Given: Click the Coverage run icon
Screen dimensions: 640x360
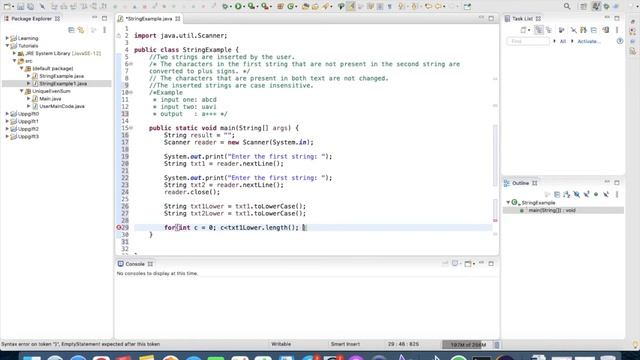Looking at the screenshot, I should [x=252, y=7].
